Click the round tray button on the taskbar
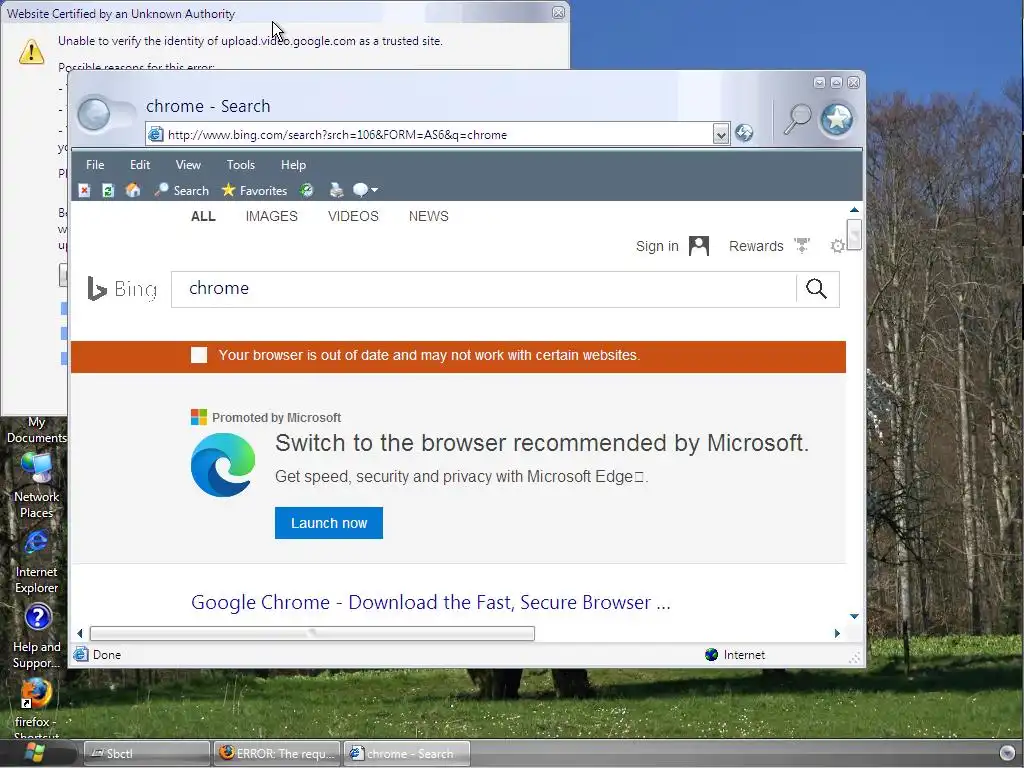The width and height of the screenshot is (1024, 768). tap(1008, 752)
